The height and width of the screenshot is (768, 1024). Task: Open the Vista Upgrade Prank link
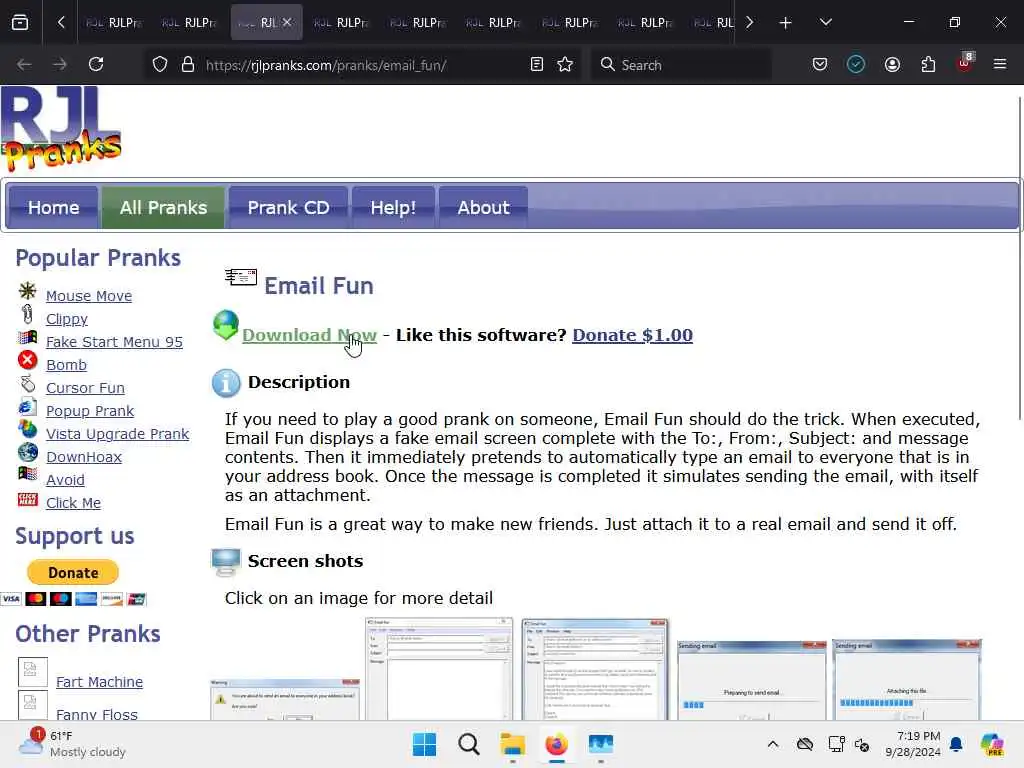pyautogui.click(x=118, y=434)
